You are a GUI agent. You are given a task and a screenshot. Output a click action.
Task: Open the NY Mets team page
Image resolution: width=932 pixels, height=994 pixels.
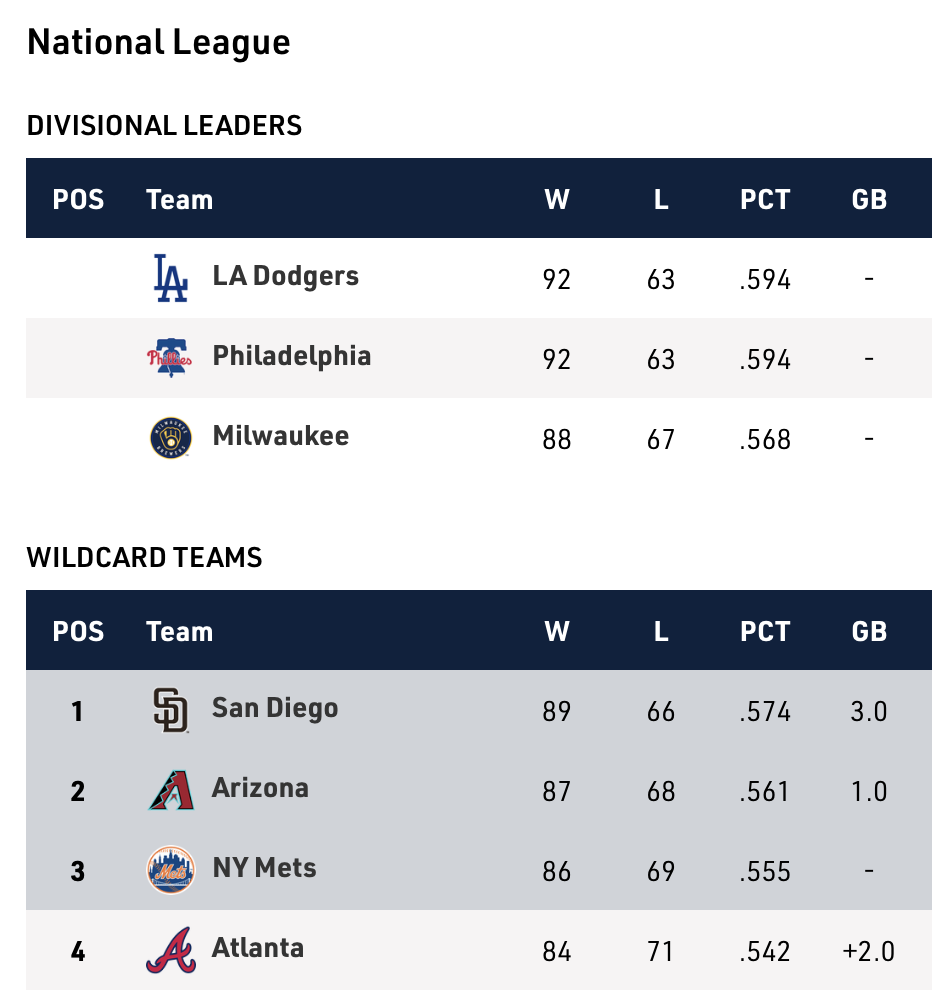click(x=264, y=868)
